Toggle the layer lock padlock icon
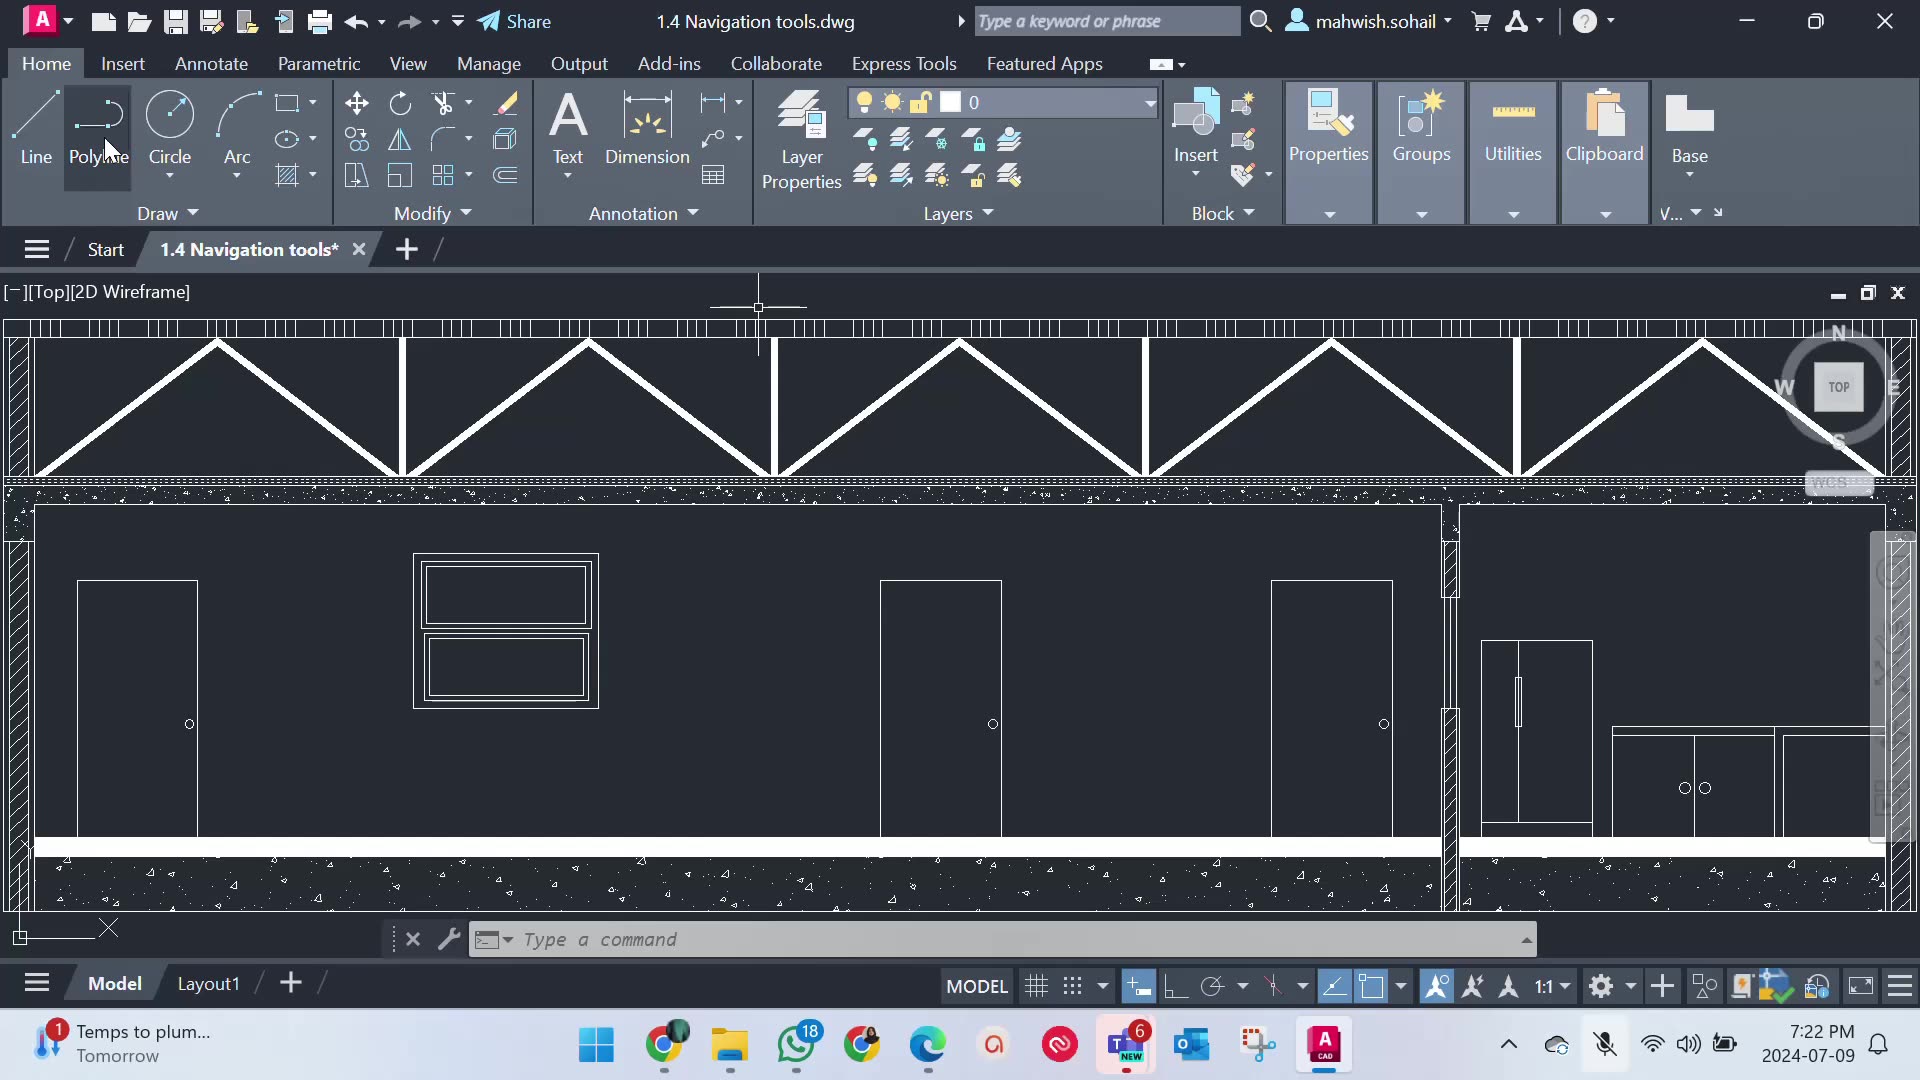The image size is (1920, 1080). tap(922, 102)
